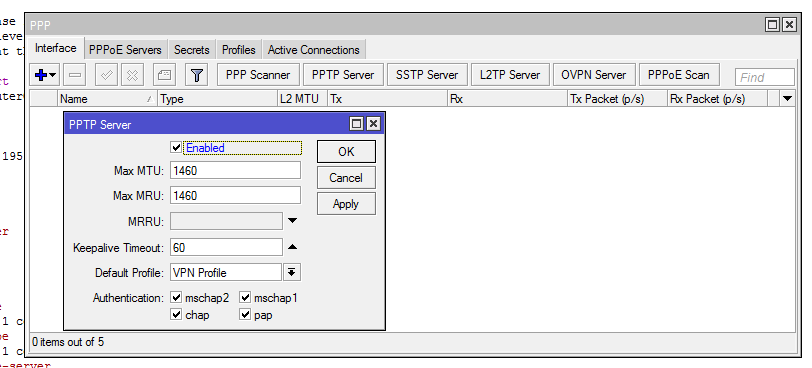Screen dimensions: 812x368
Task: Open the SSTP Server settings
Action: (x=427, y=75)
